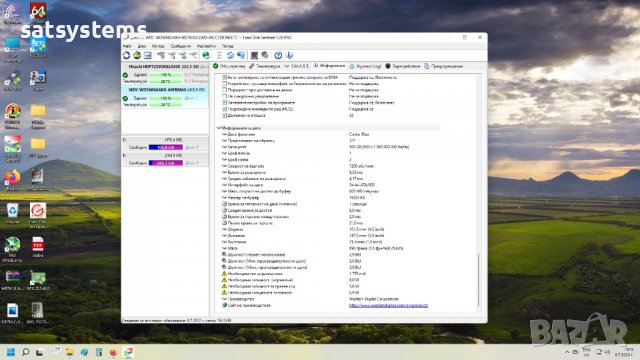Collapse the disk information section header
Viewport: 640px width, 360px height.
pyautogui.click(x=219, y=128)
